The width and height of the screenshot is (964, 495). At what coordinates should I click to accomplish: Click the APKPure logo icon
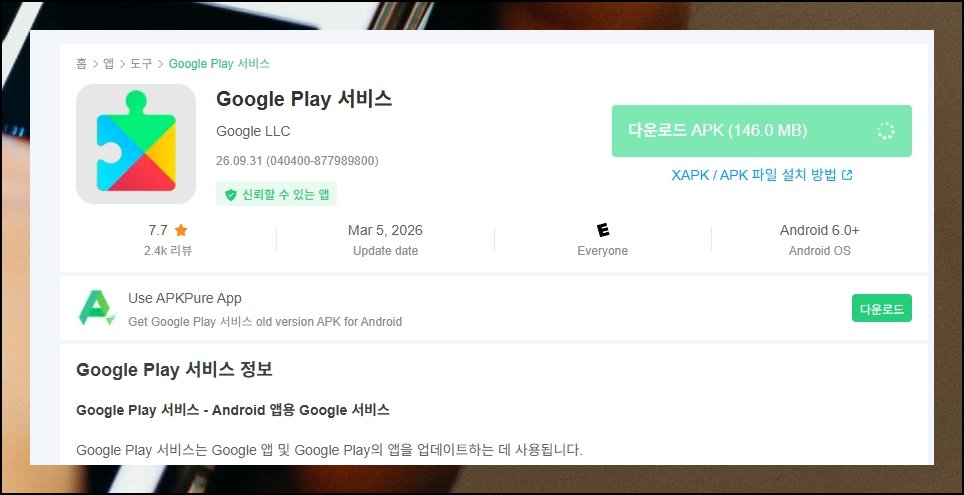[x=97, y=308]
